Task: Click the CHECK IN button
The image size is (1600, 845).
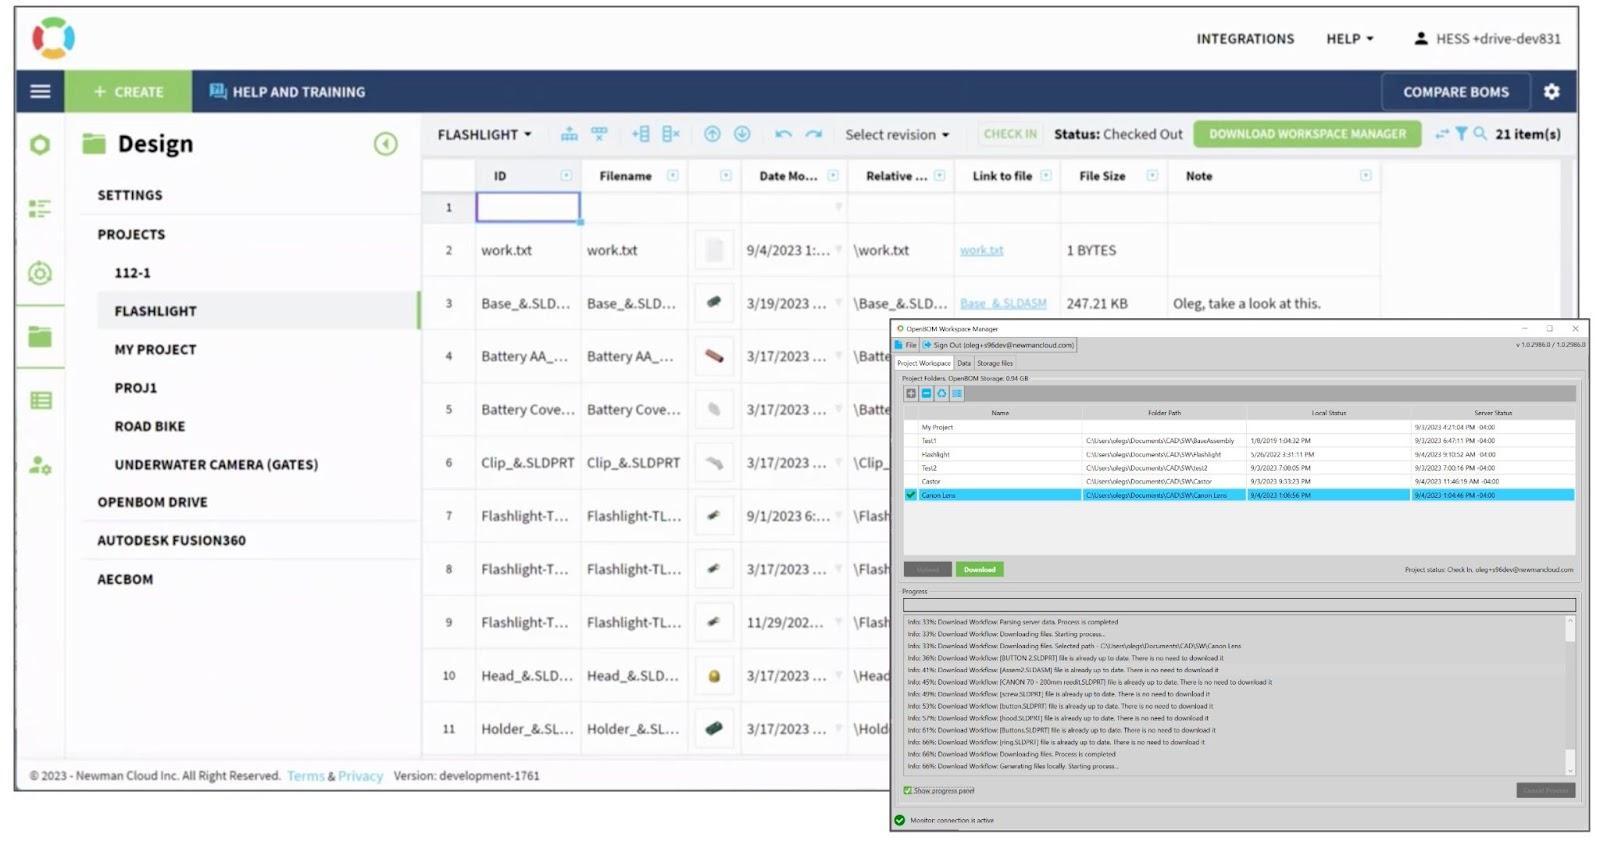Action: click(x=1010, y=134)
